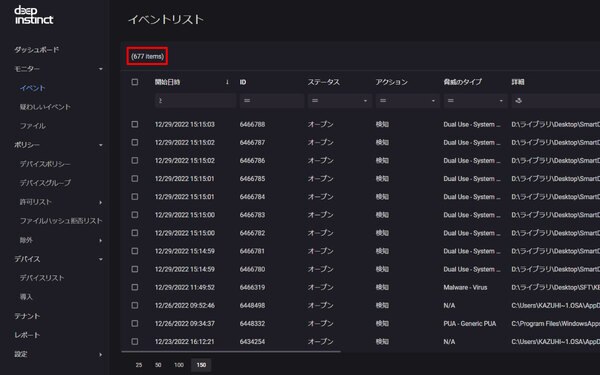Viewport: 600px width, 375px height.
Task: Check the box for event 6466786
Action: tap(135, 160)
